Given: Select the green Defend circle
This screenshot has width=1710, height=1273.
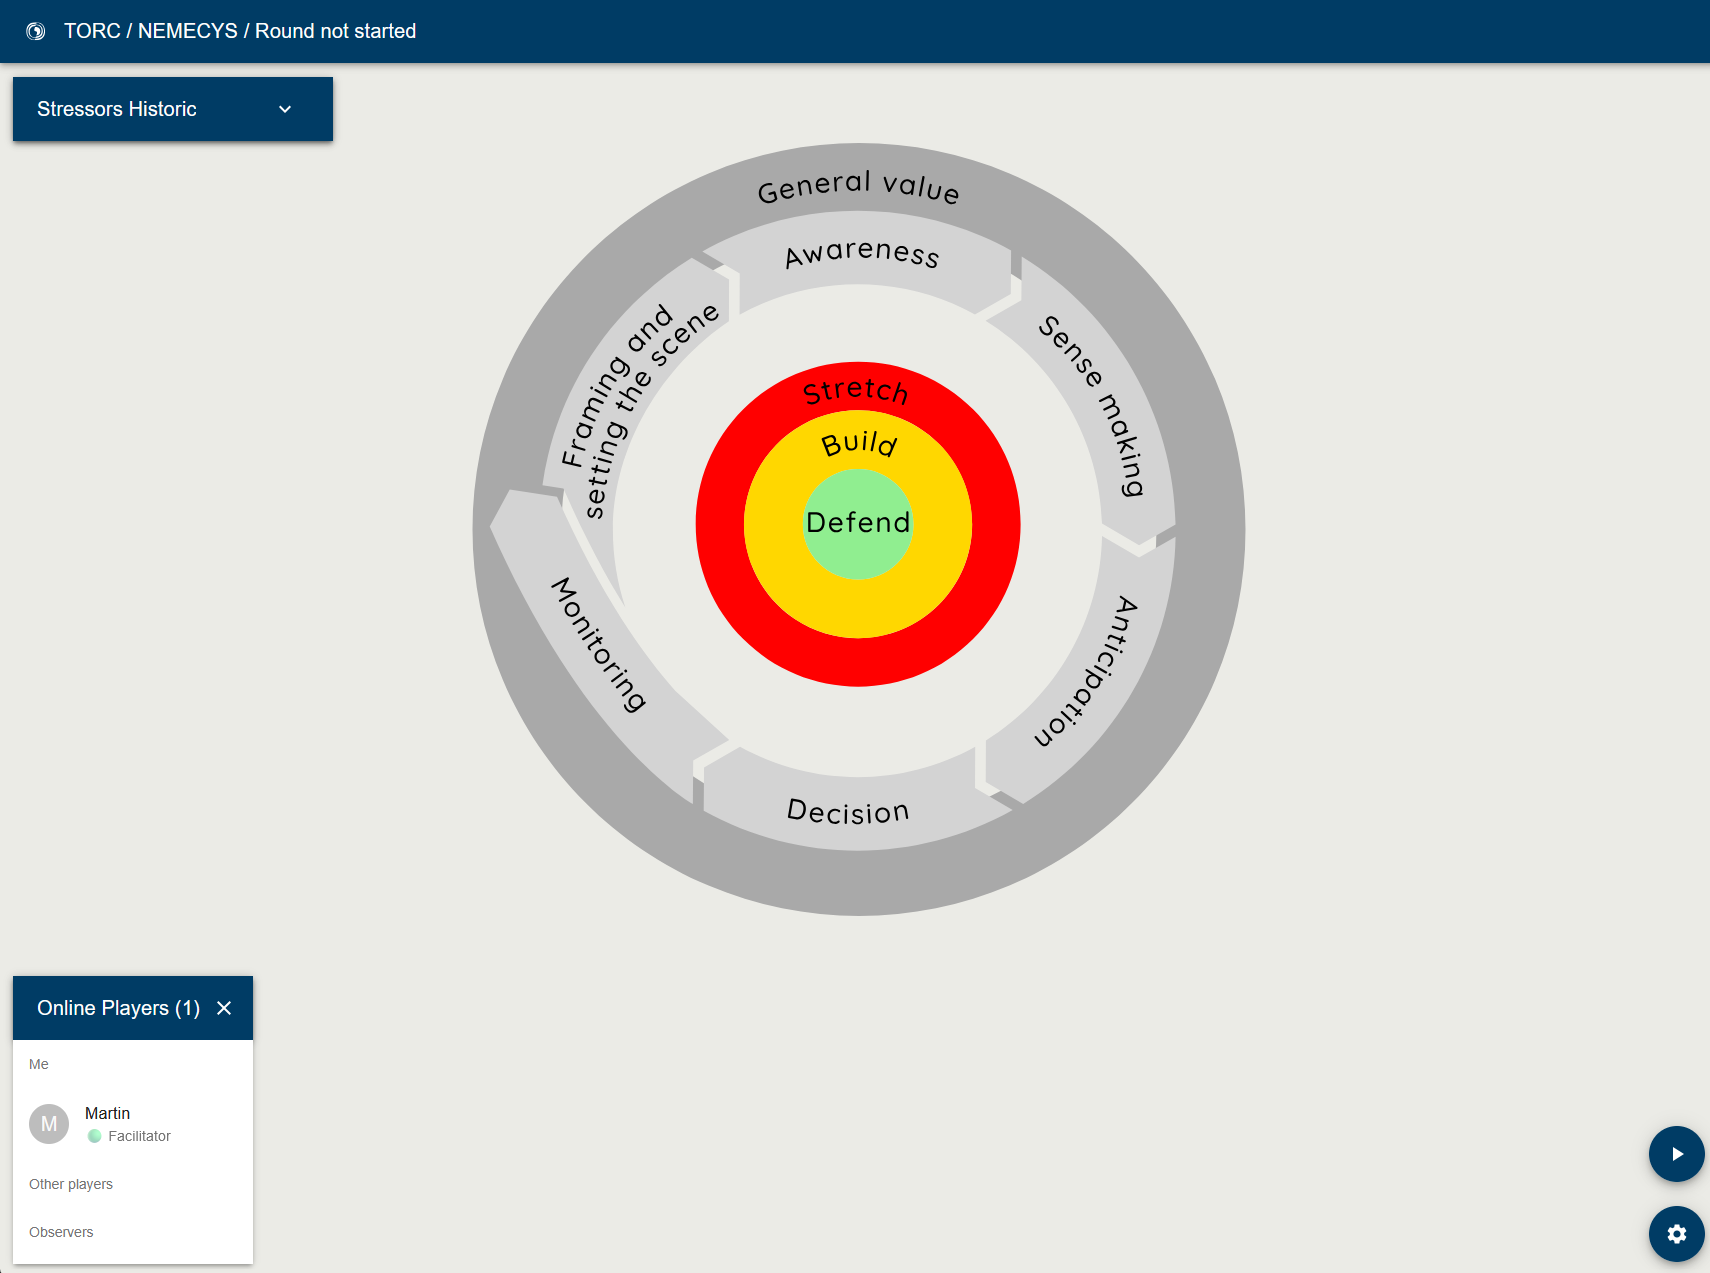Looking at the screenshot, I should pos(858,524).
